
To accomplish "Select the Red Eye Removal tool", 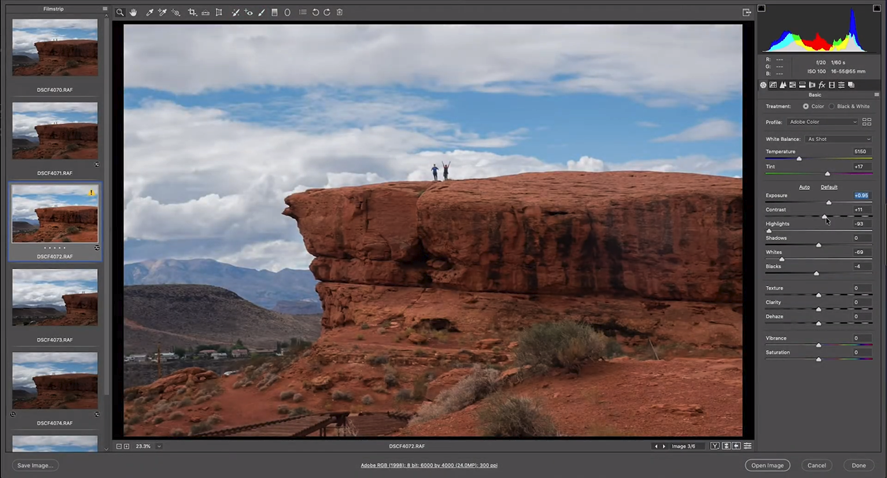I will 248,12.
